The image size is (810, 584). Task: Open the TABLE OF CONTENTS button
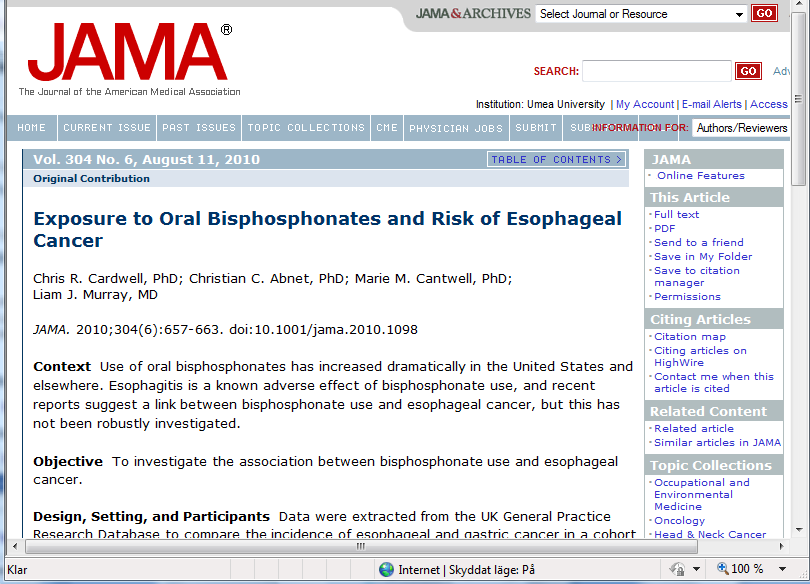[556, 160]
